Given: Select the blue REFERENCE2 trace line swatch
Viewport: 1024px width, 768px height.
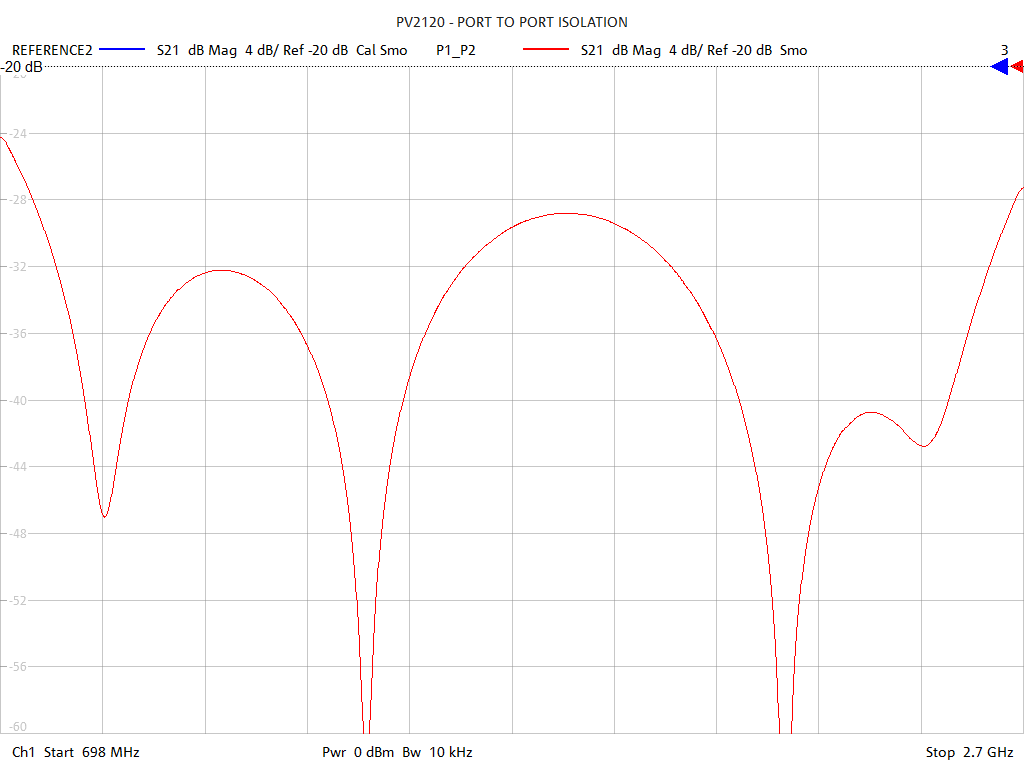Looking at the screenshot, I should (x=121, y=50).
